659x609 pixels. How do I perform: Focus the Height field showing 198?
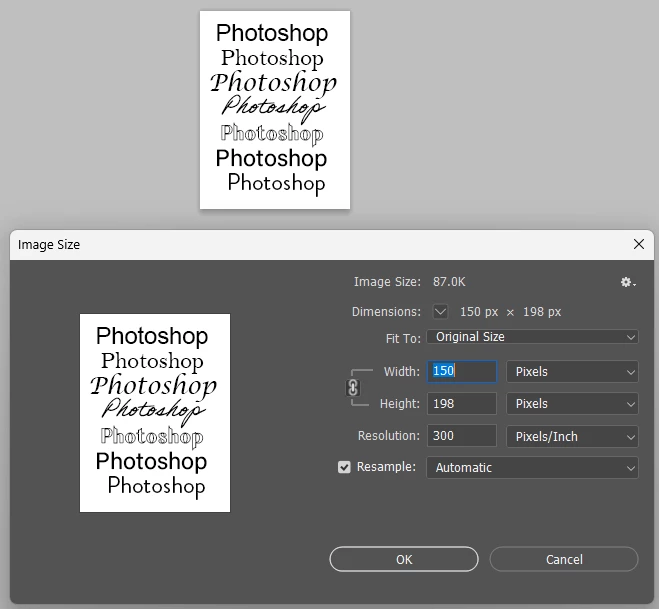pos(462,403)
